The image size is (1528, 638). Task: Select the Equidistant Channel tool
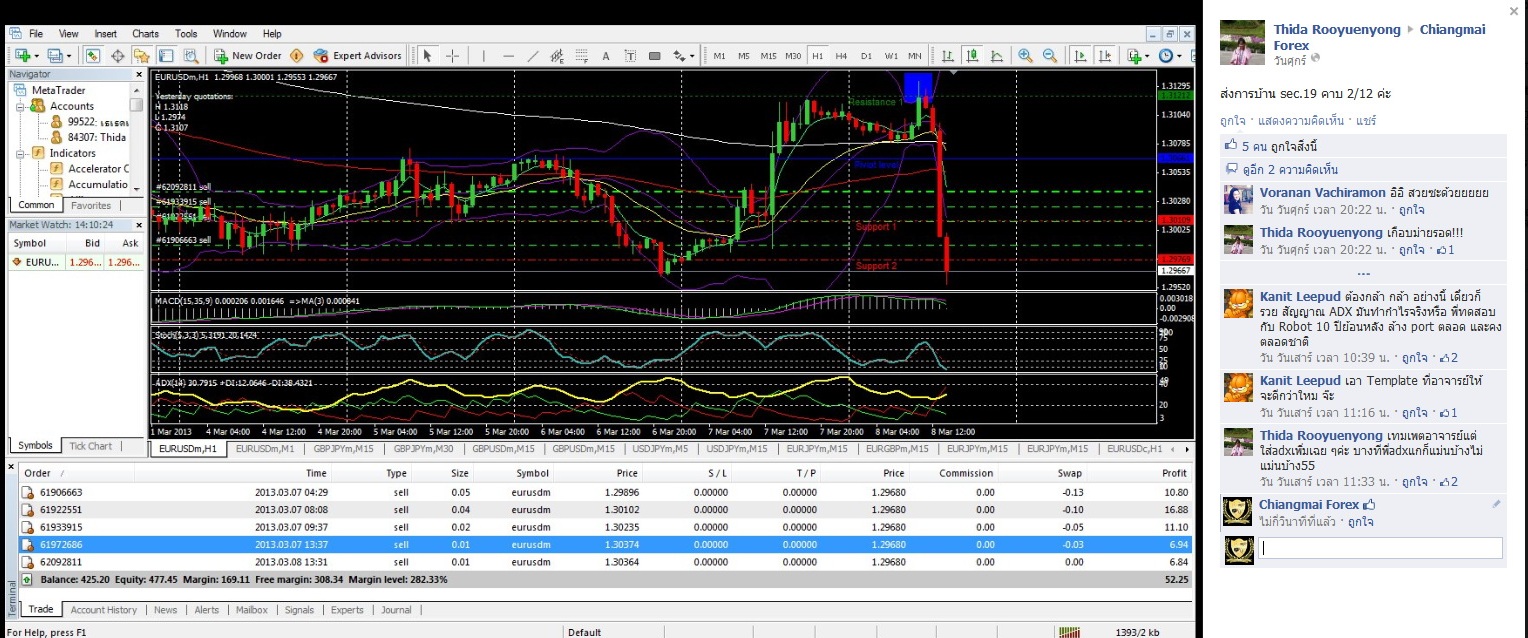tap(557, 56)
